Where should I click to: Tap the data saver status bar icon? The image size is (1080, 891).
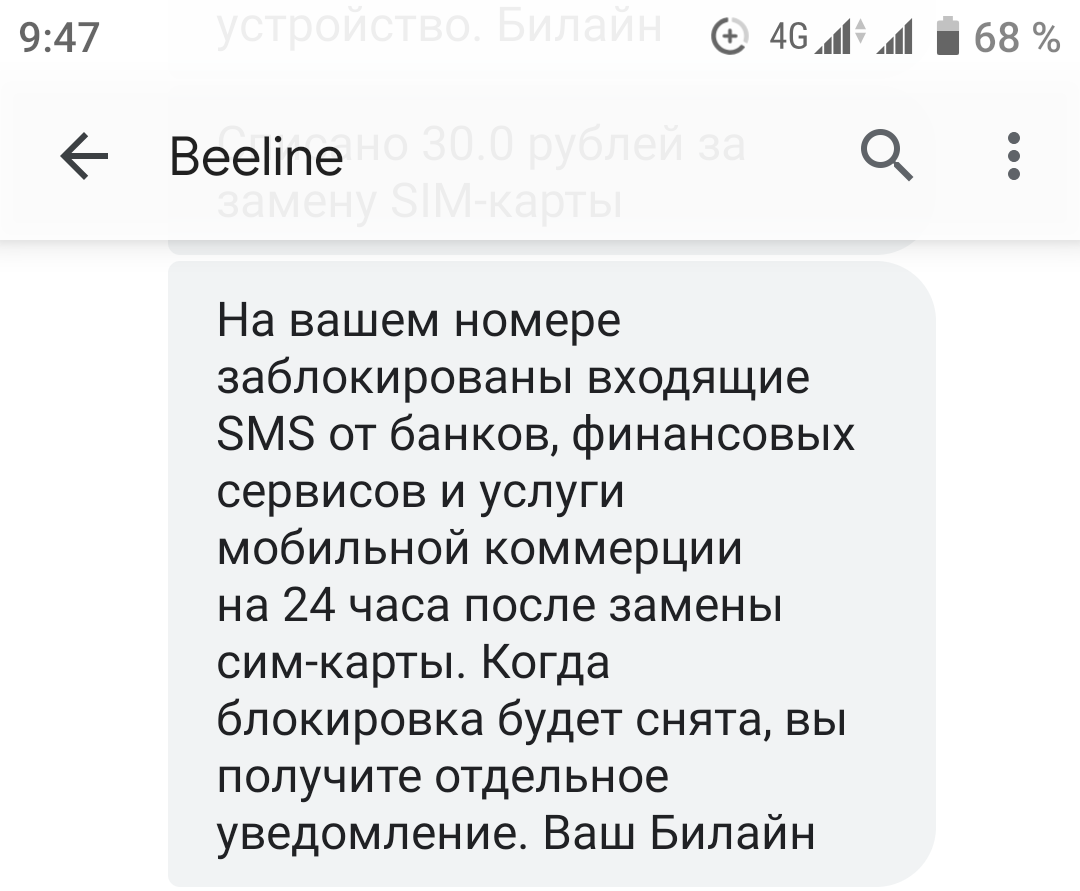point(728,38)
